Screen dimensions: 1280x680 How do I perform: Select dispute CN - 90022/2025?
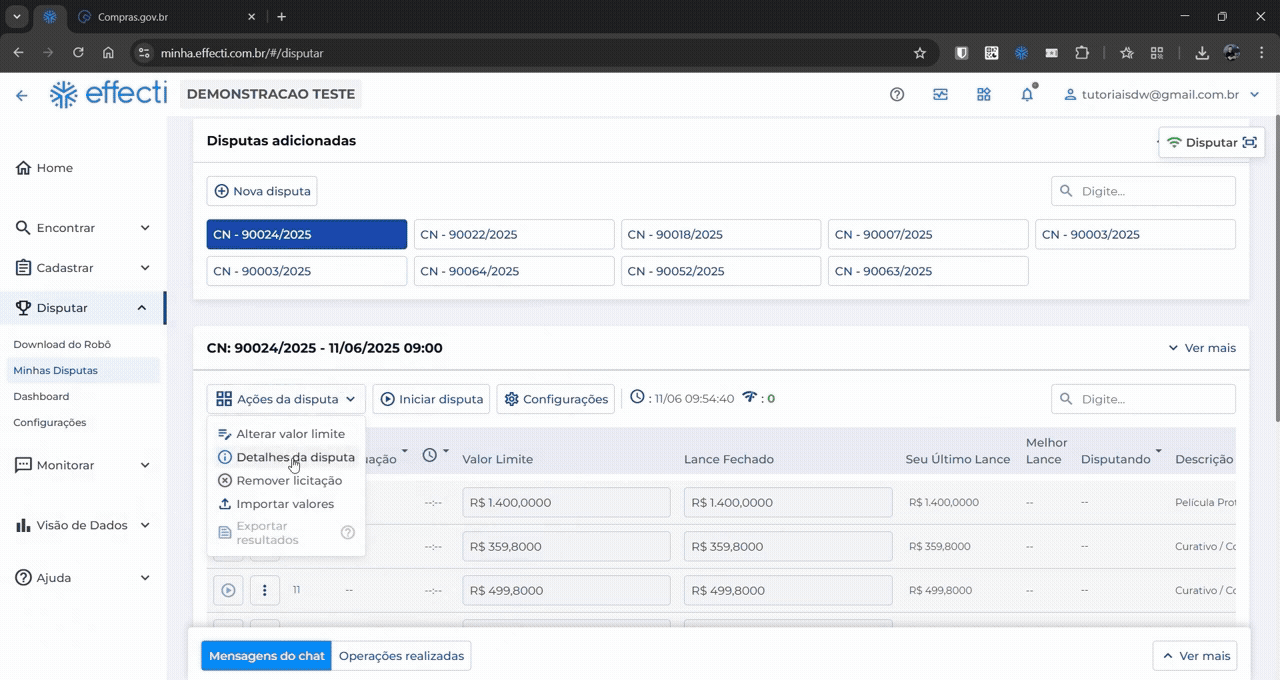coord(514,235)
